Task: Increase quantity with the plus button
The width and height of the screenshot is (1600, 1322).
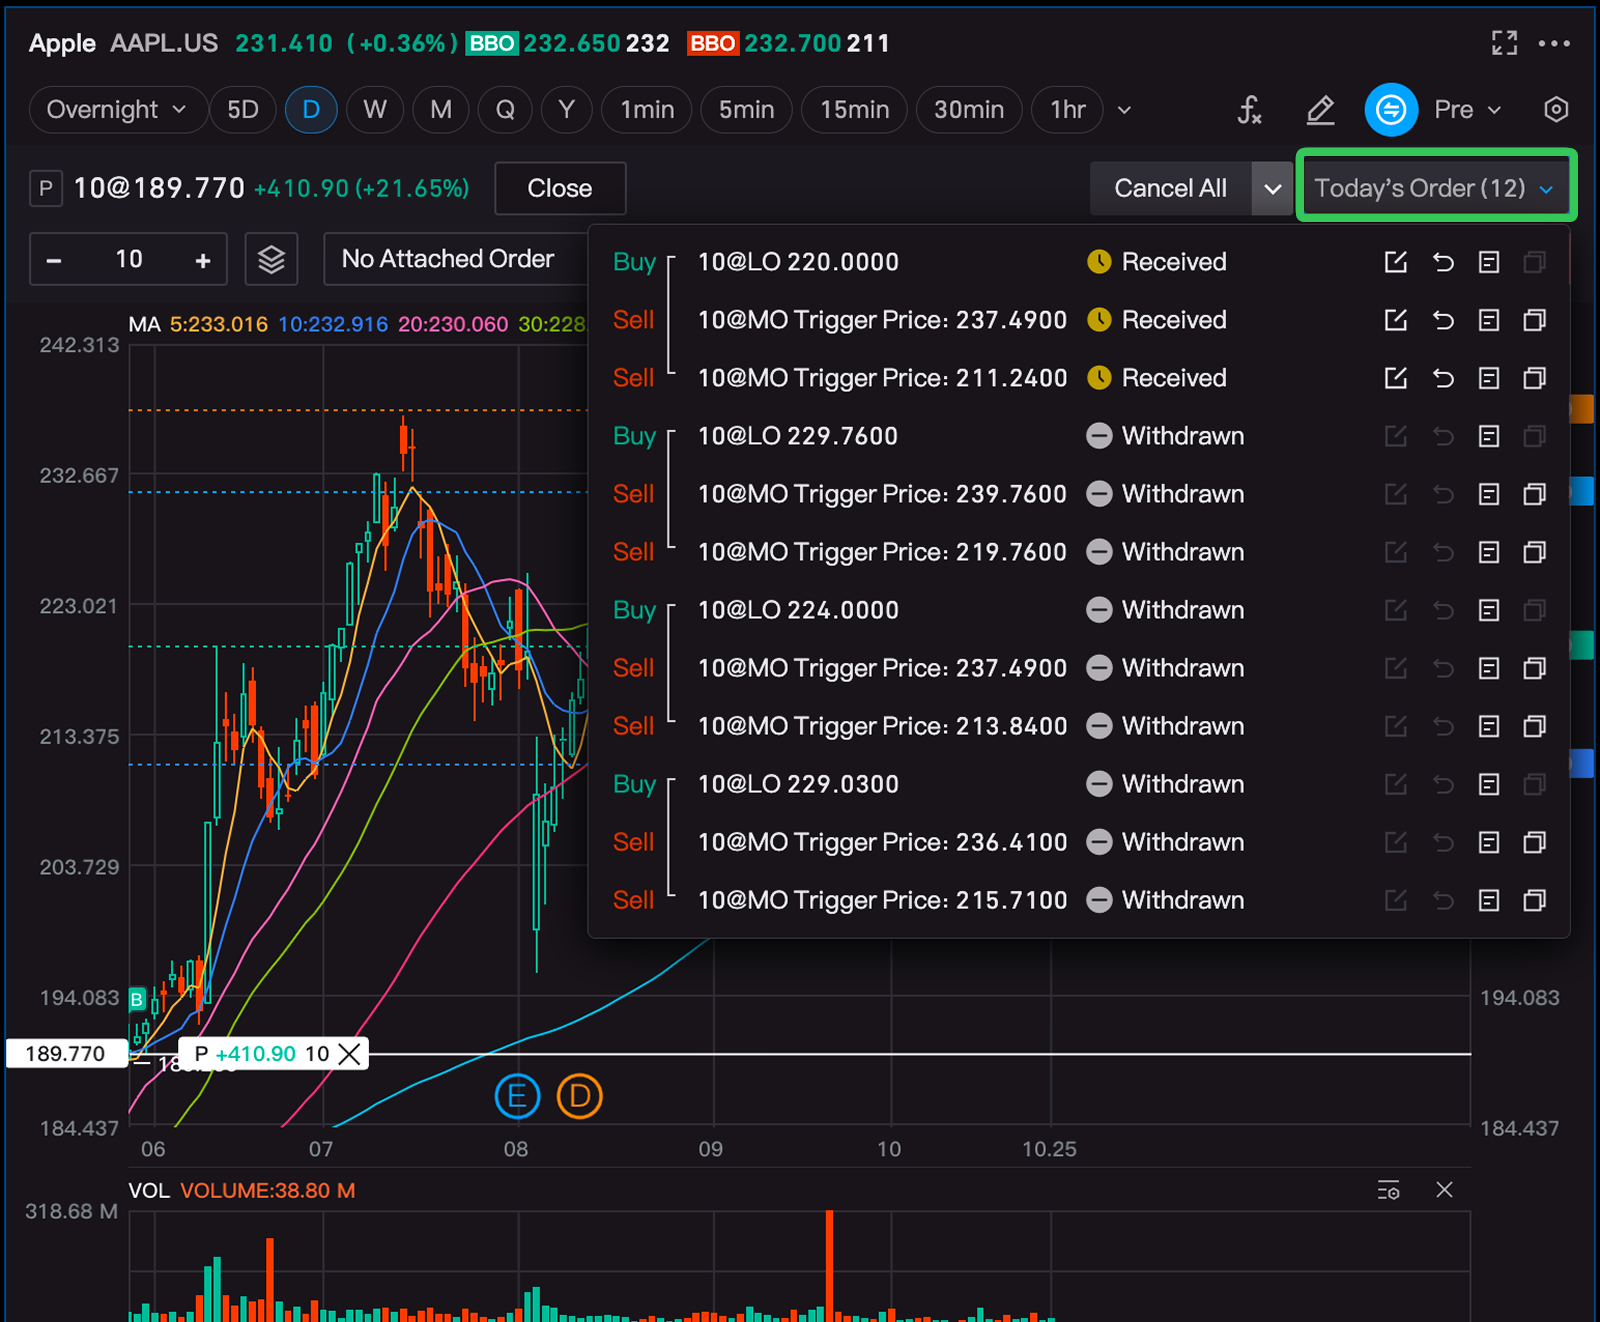Action: point(203,261)
